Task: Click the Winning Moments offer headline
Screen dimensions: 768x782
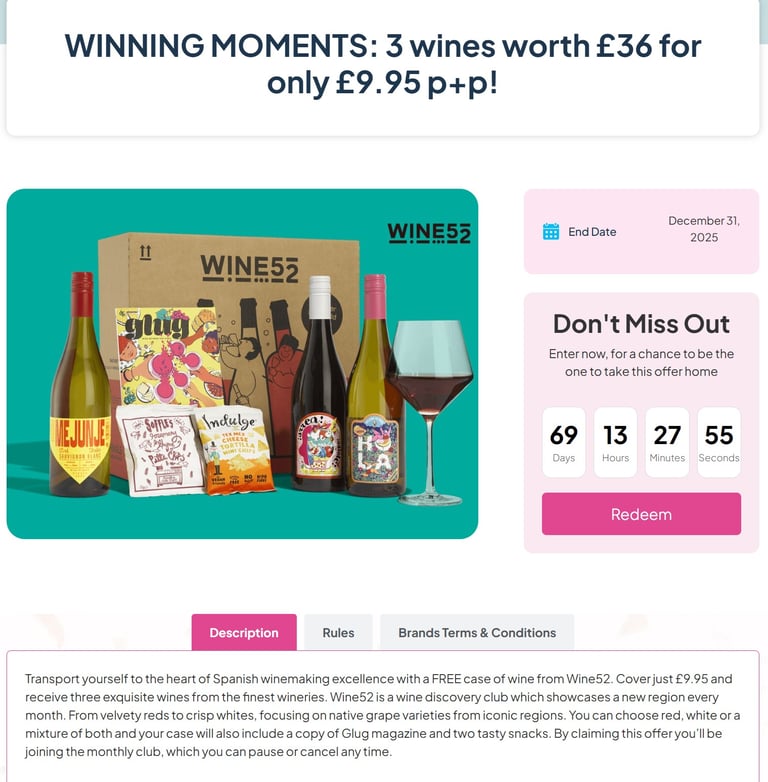Action: coord(383,64)
